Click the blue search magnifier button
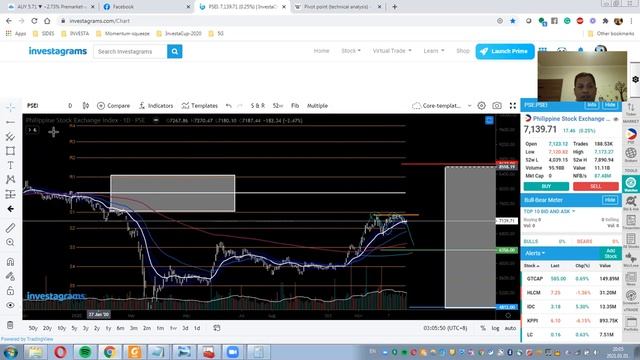 (x=175, y=51)
